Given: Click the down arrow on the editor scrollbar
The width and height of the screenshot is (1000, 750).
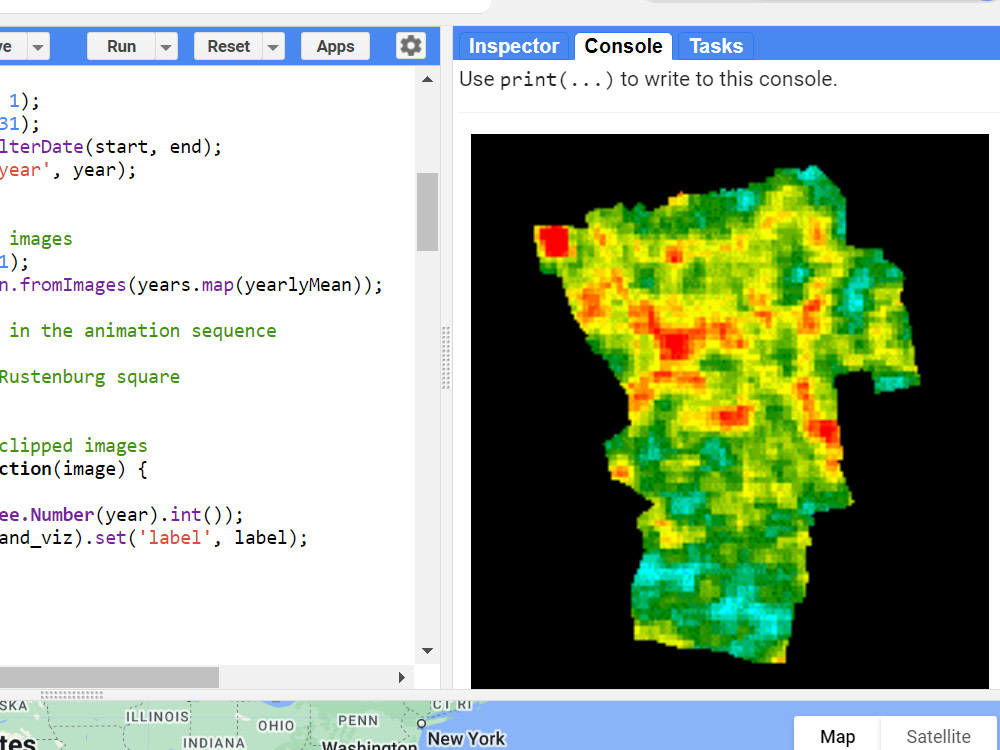Looking at the screenshot, I should [x=427, y=650].
